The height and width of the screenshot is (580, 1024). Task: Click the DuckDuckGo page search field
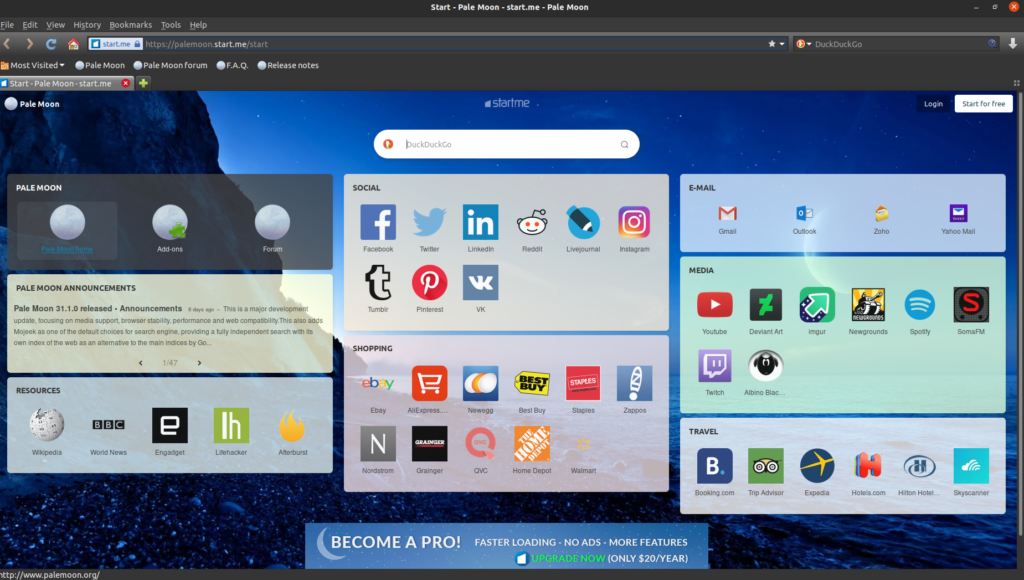(507, 144)
